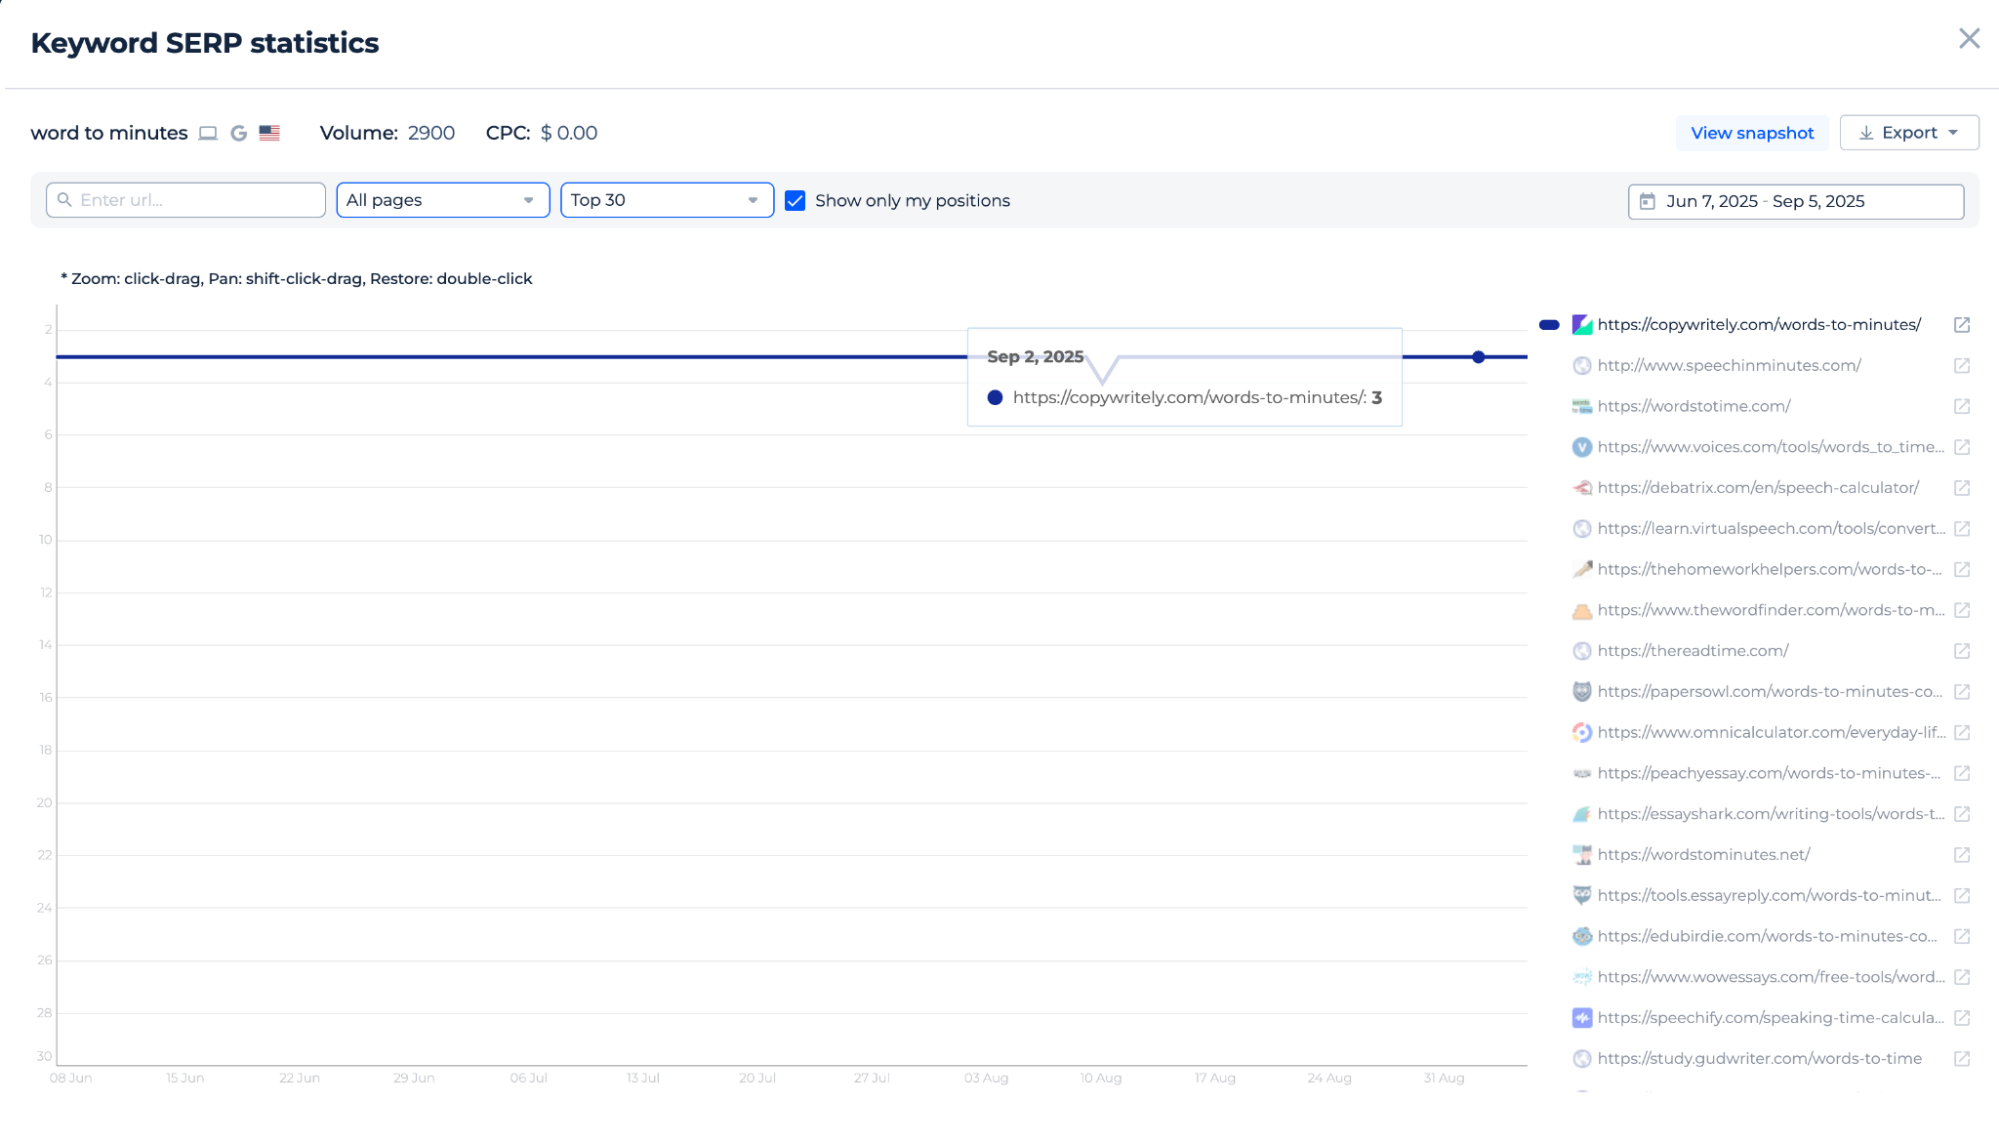Open thehomeworkhelpers.com external link icon
Image resolution: width=1999 pixels, height=1143 pixels.
click(1962, 570)
